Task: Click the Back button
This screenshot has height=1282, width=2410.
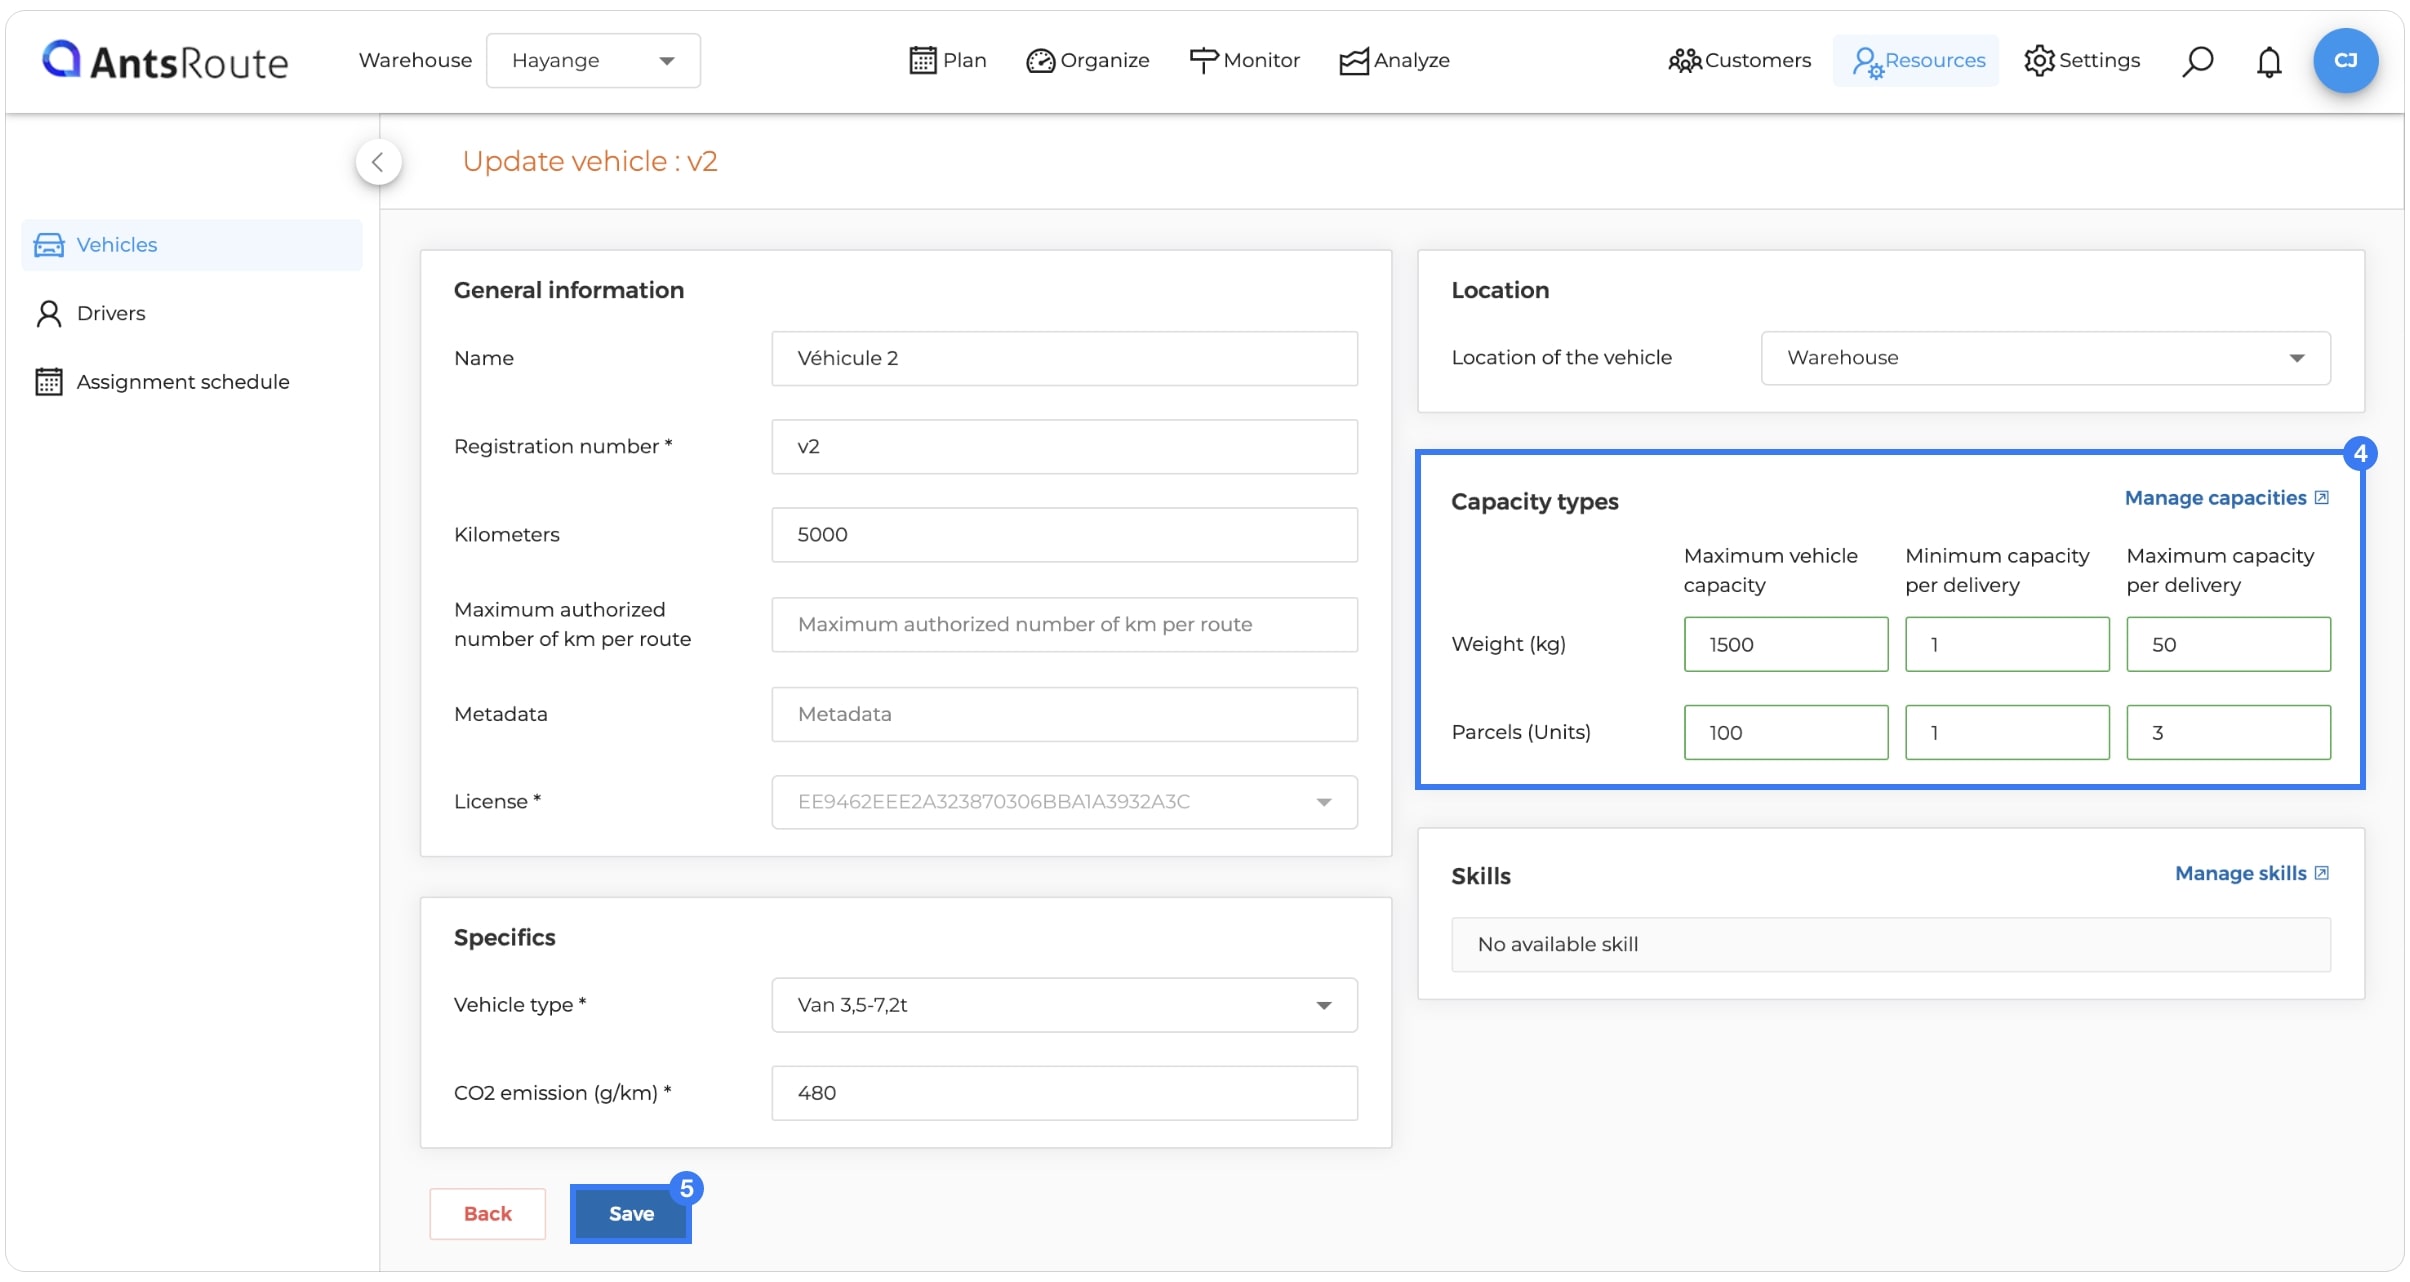Action: pyautogui.click(x=488, y=1214)
